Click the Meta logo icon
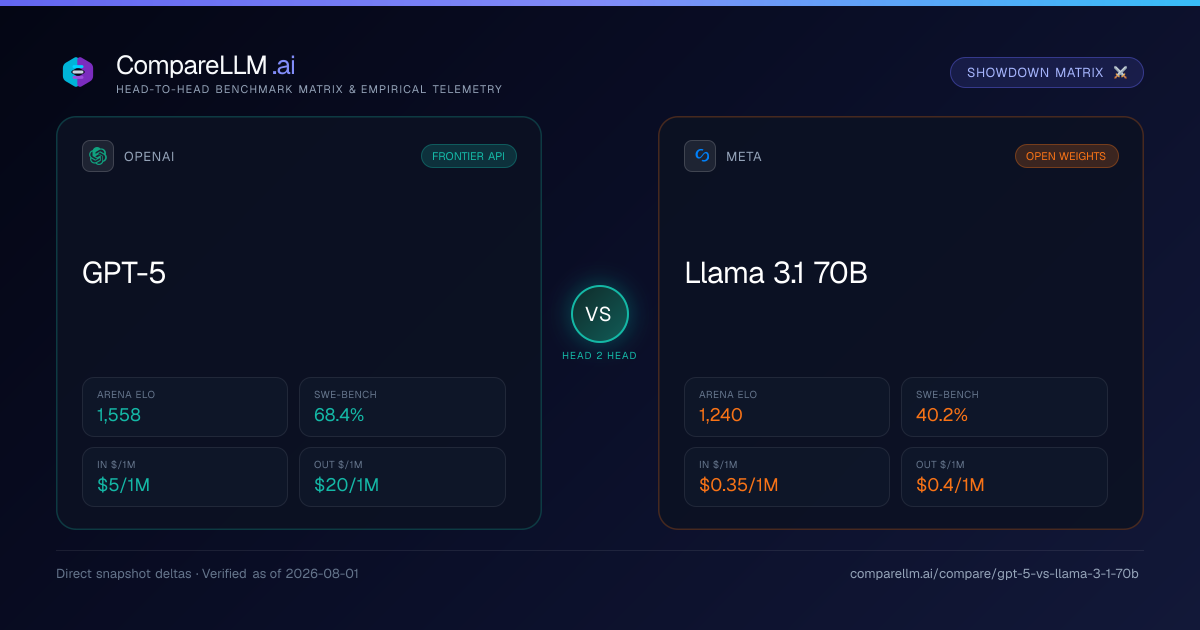The width and height of the screenshot is (1200, 630). coord(700,156)
